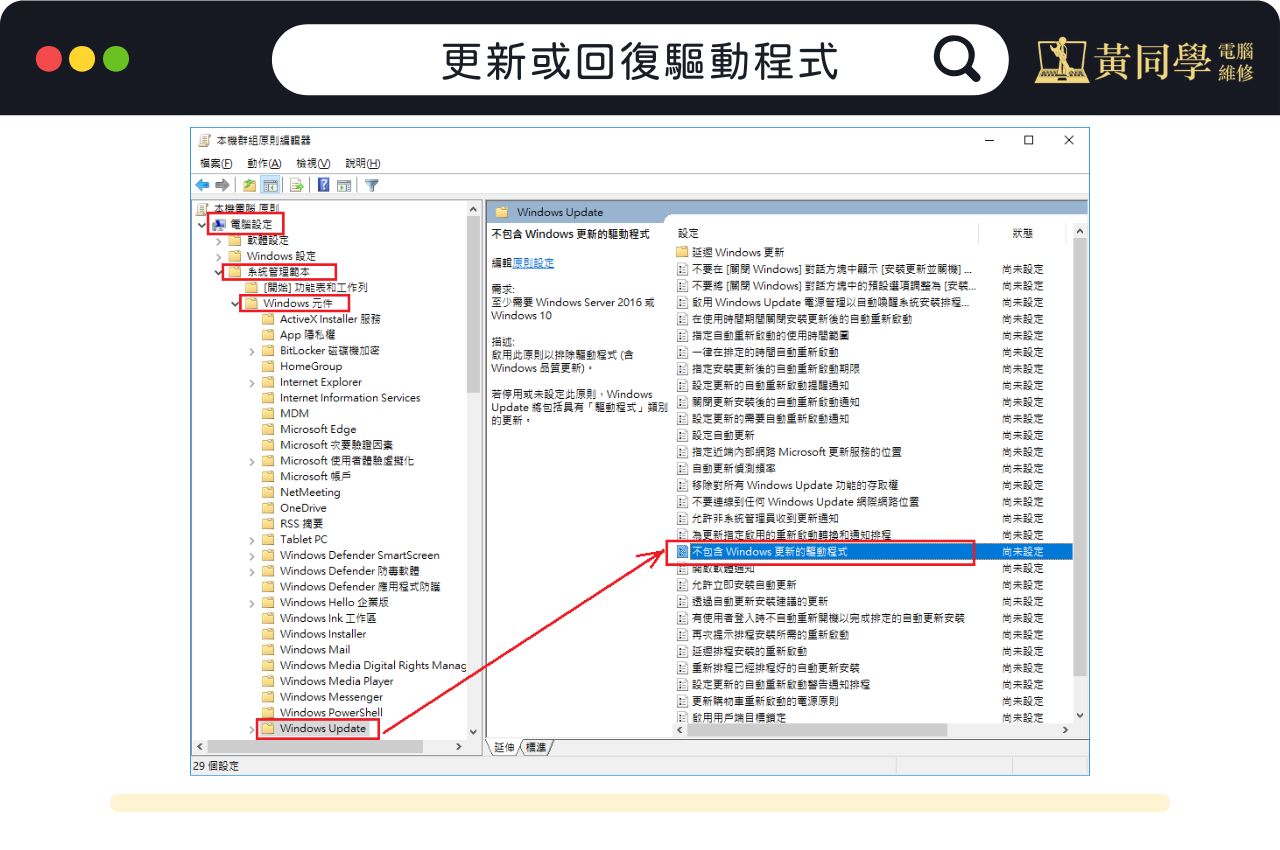Expand the 軟體設定 tree node
The height and width of the screenshot is (850, 1280).
point(219,240)
